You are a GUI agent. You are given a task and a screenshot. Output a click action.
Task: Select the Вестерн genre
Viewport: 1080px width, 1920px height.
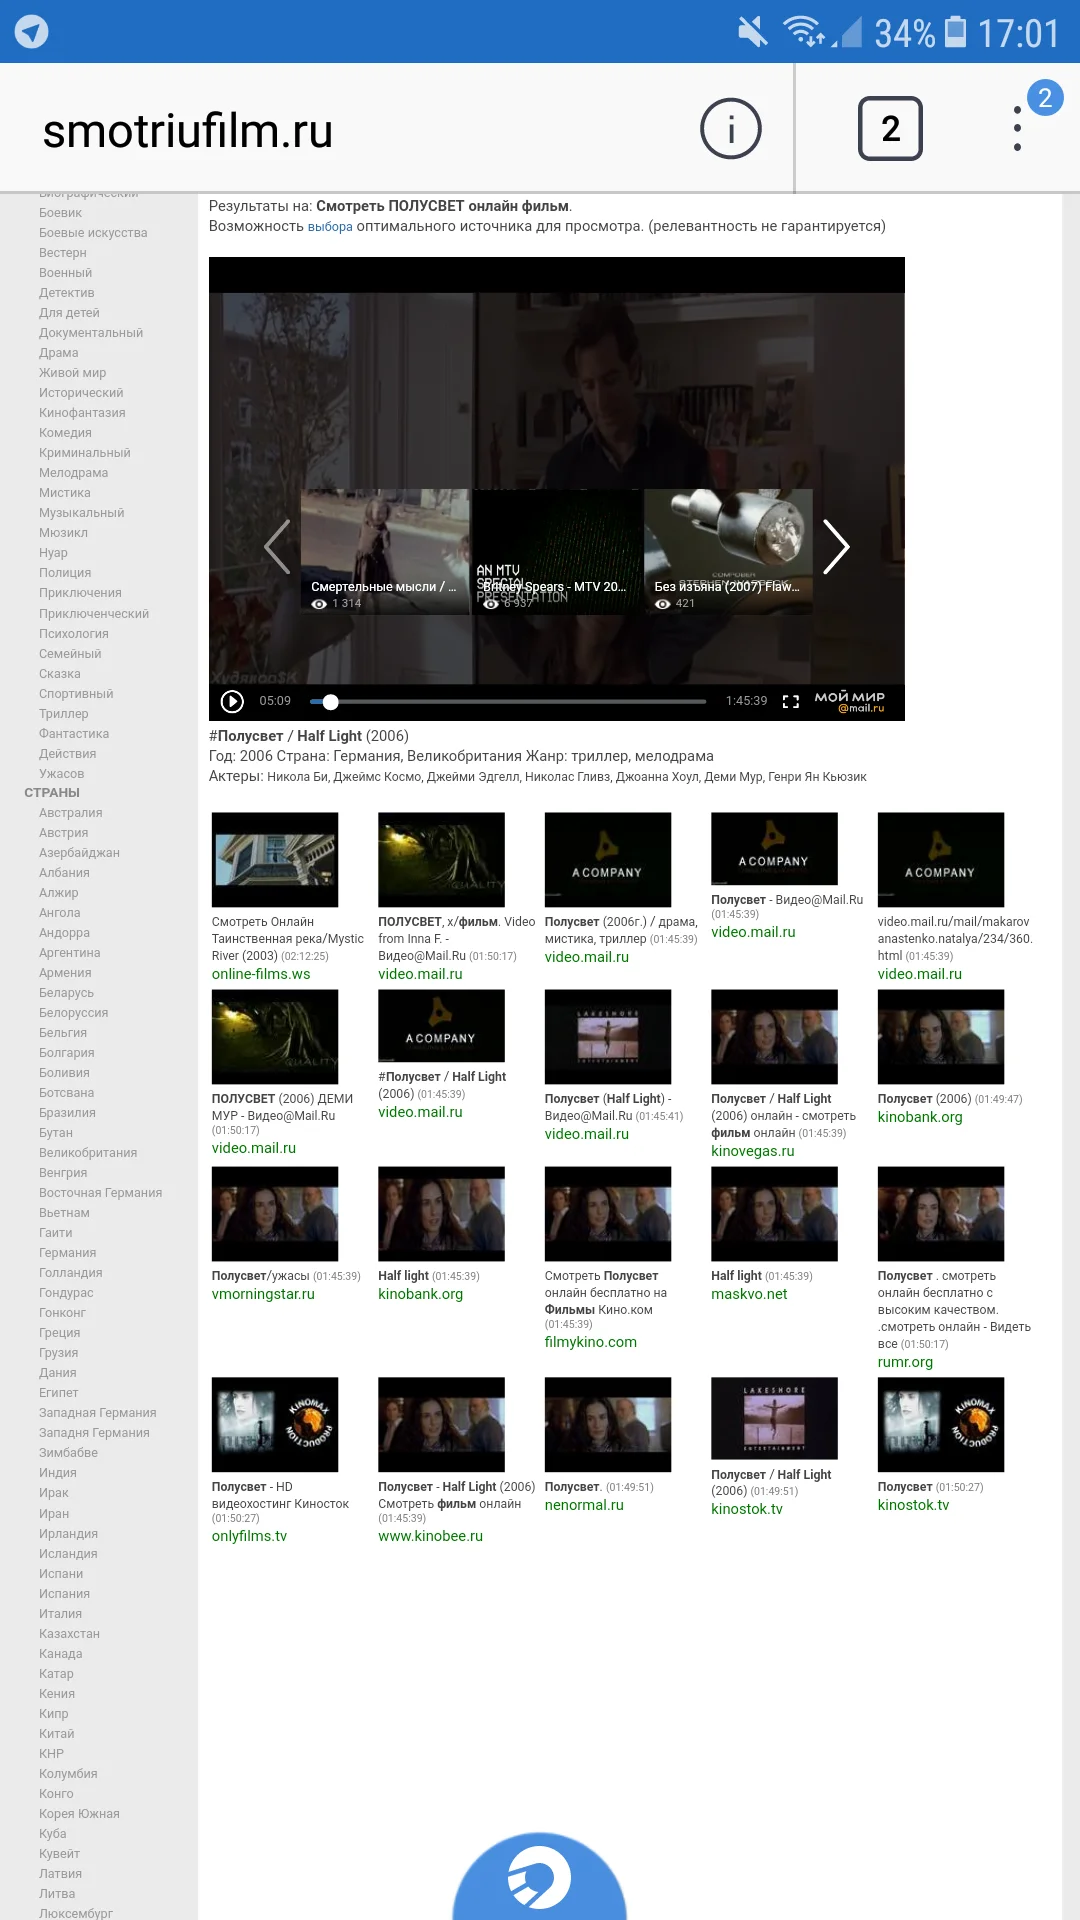point(63,253)
